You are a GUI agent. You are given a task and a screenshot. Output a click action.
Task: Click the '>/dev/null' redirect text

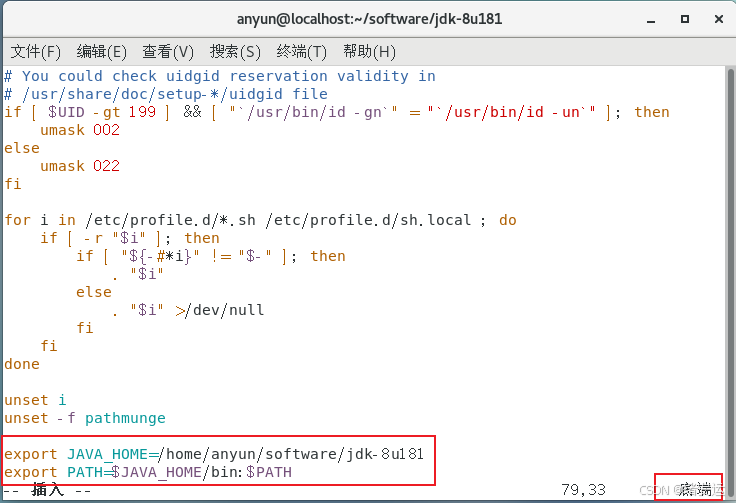click(x=220, y=310)
